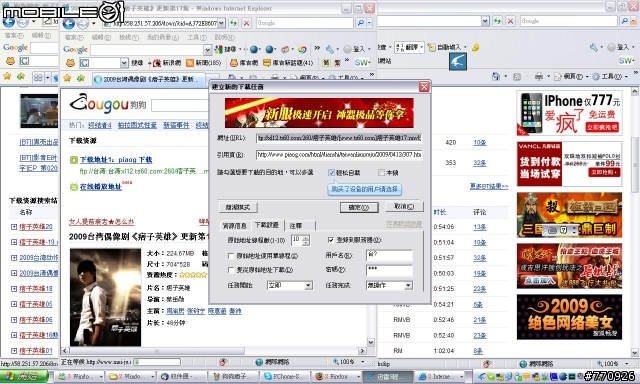Click the 密碼 password field

(x=389, y=270)
